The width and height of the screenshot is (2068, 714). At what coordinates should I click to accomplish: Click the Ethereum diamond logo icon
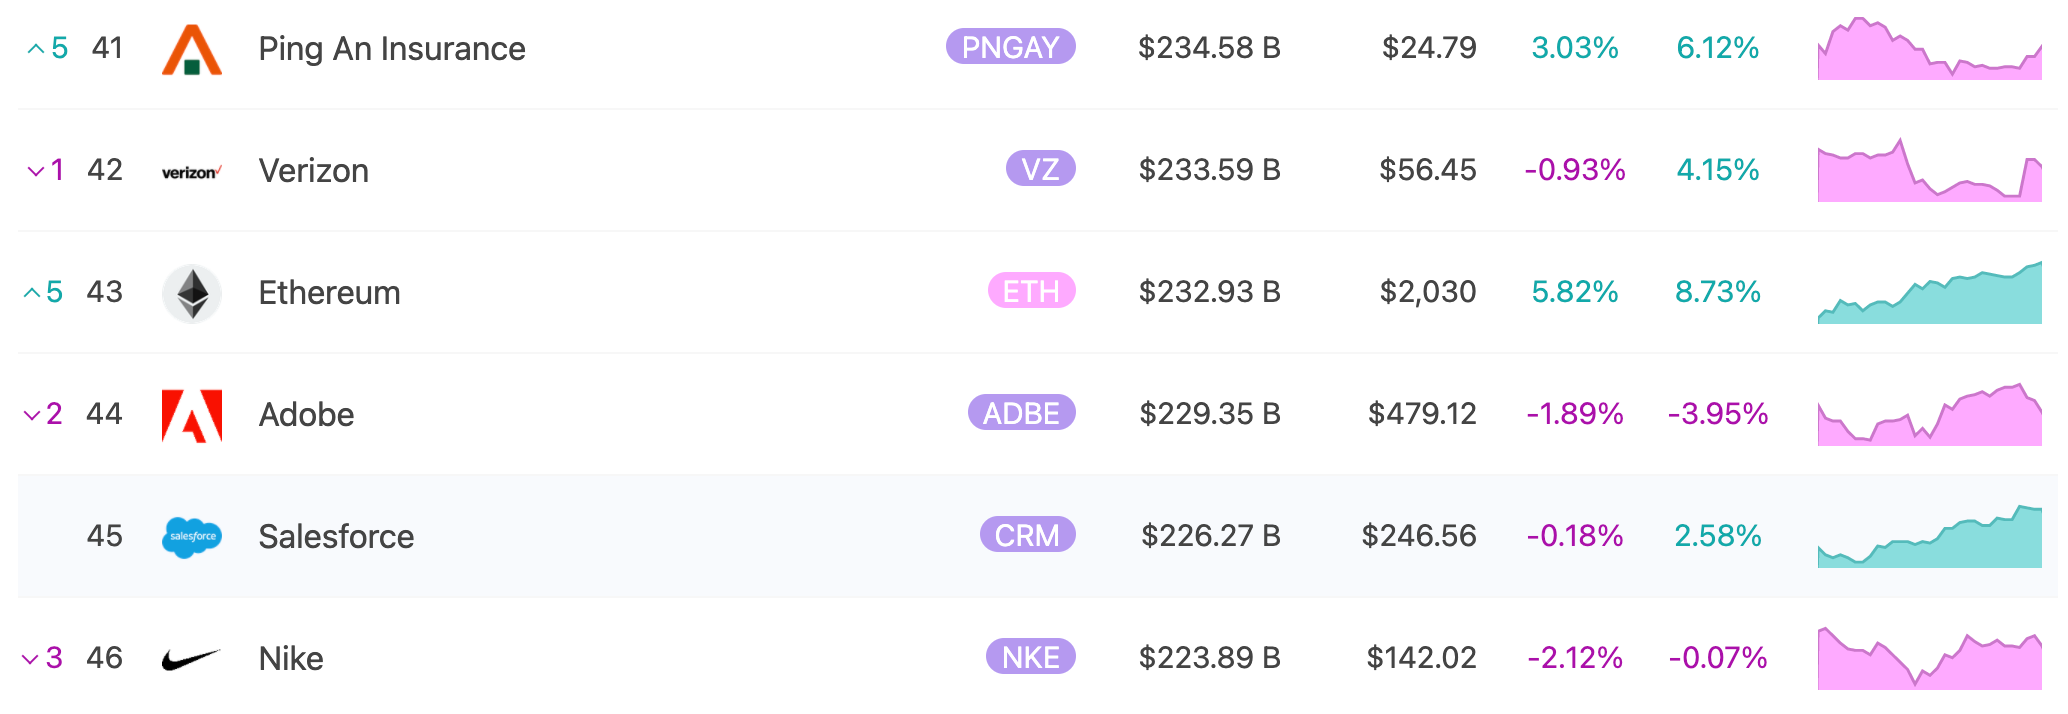click(x=192, y=294)
